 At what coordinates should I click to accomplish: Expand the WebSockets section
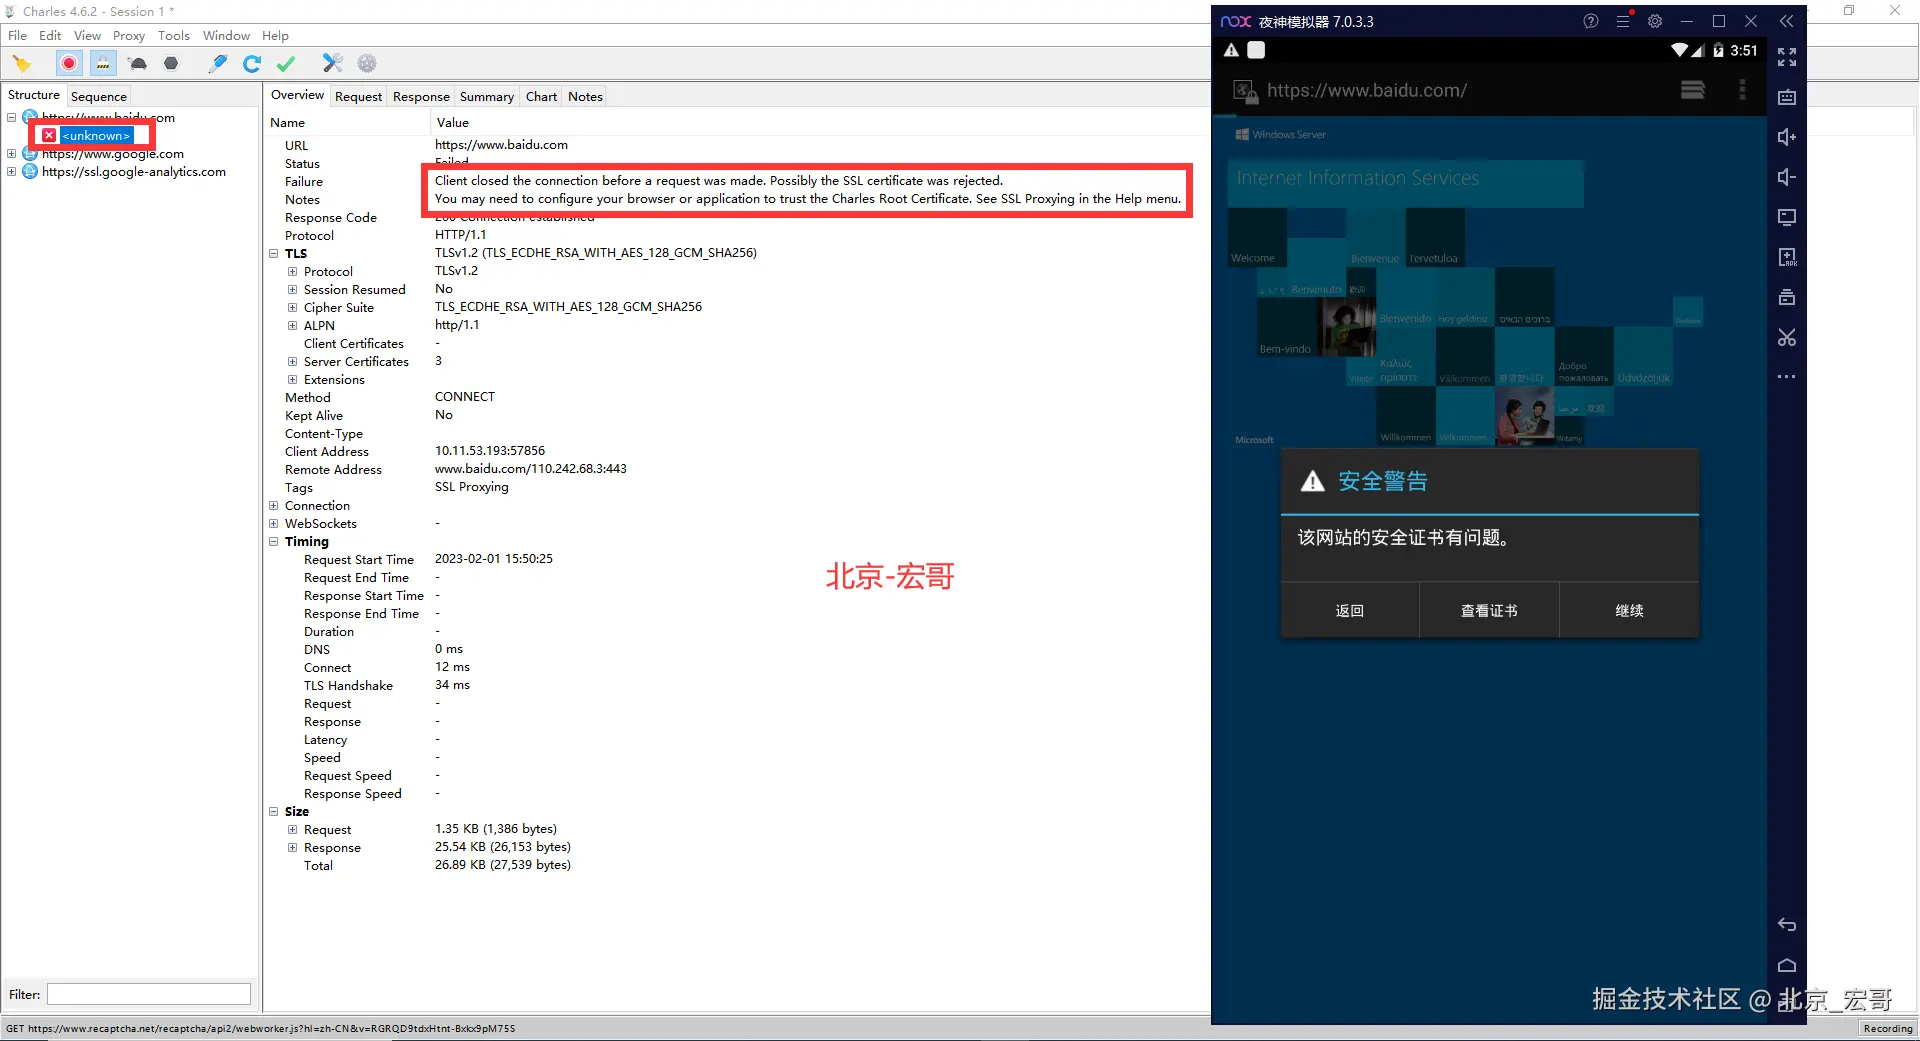pos(273,523)
